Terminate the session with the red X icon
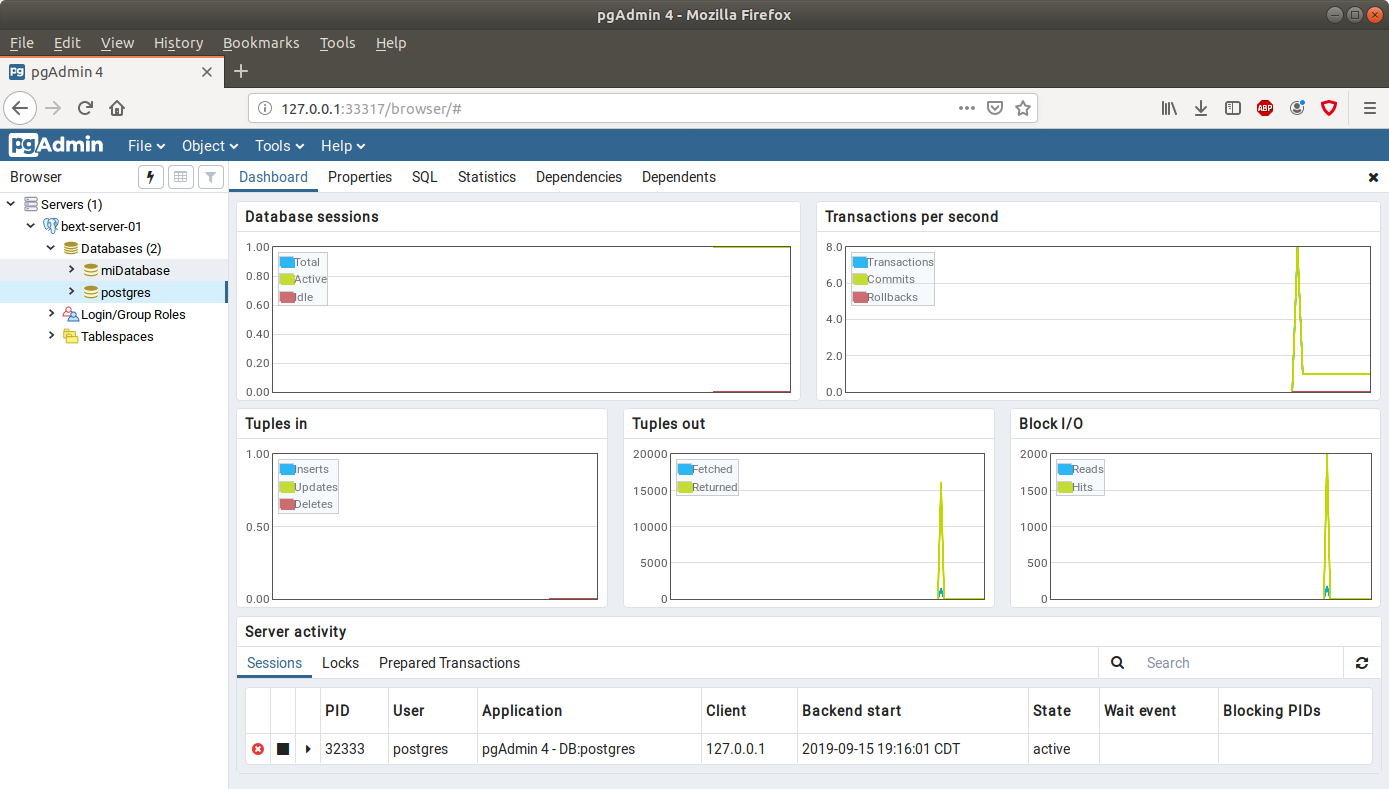Screen dimensions: 1389x789 257,748
